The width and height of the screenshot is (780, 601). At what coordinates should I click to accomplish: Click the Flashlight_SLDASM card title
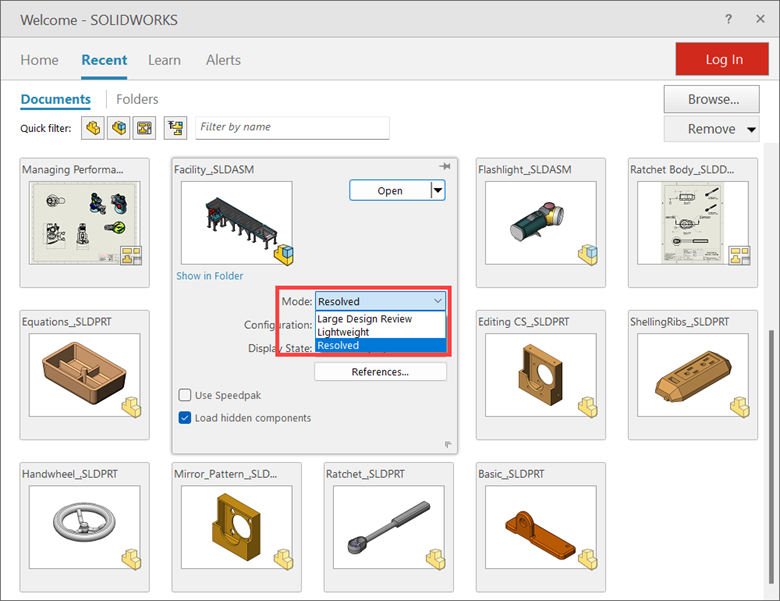(525, 170)
